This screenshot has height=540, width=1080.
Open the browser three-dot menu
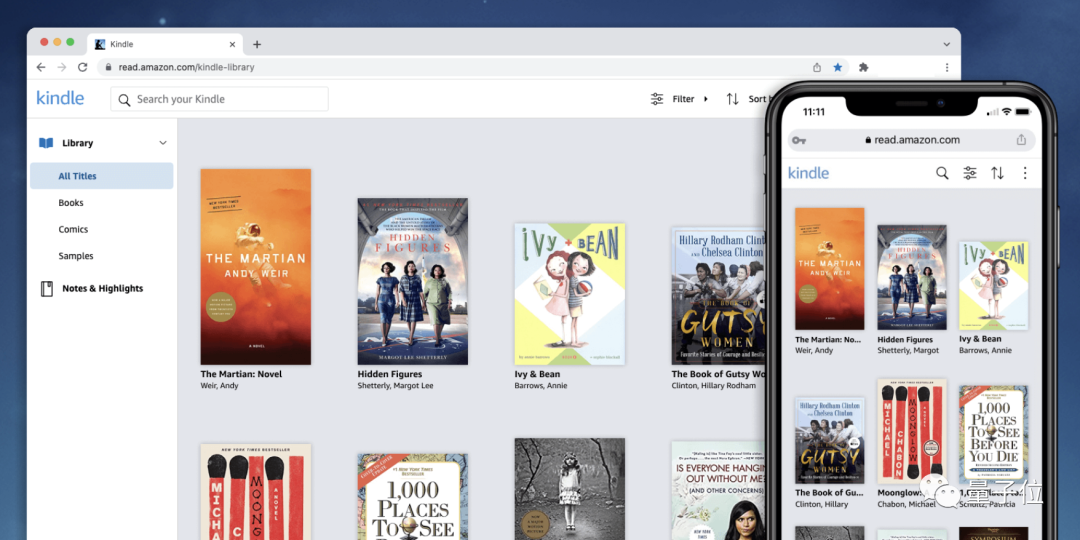pyautogui.click(x=947, y=67)
